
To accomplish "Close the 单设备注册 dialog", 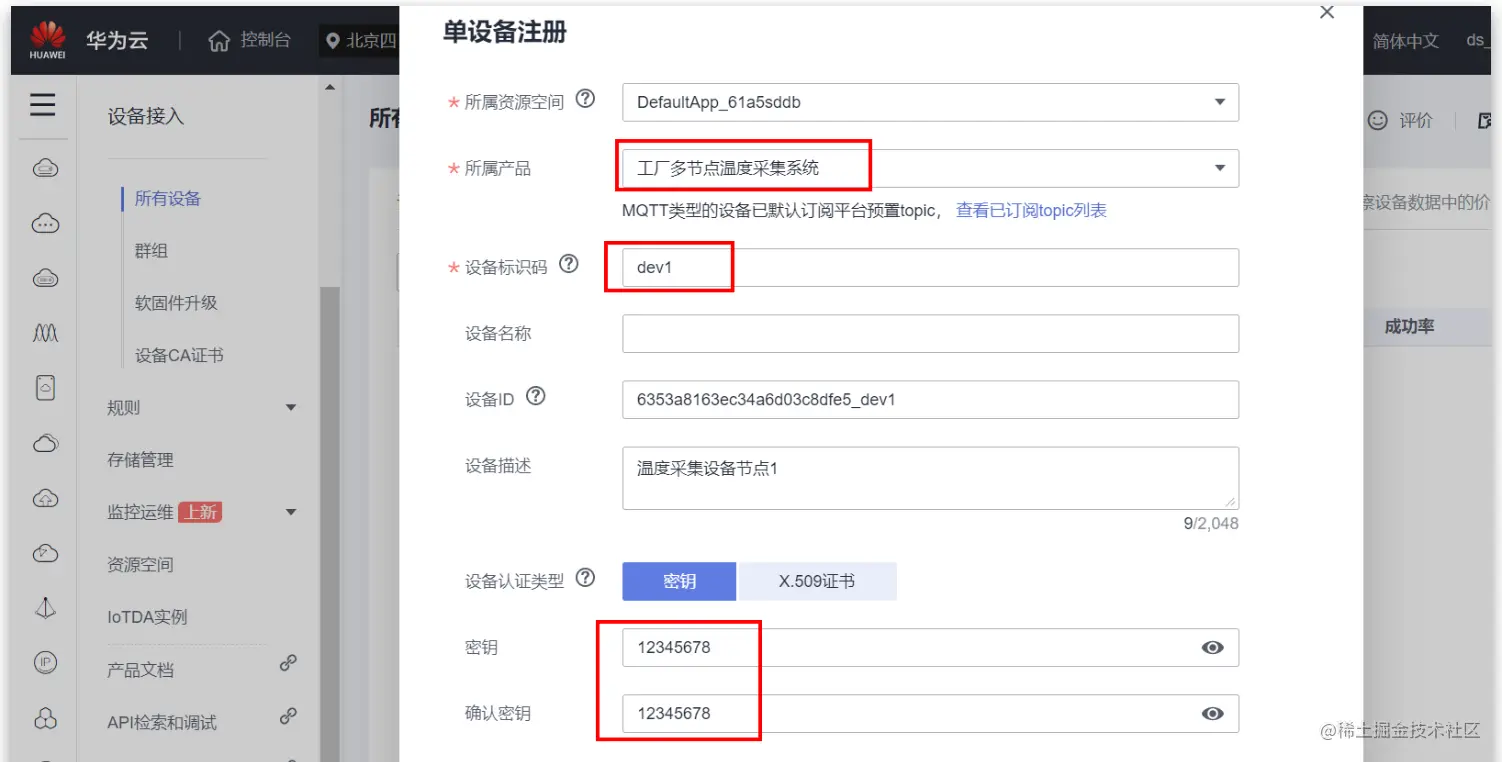I will click(1327, 12).
